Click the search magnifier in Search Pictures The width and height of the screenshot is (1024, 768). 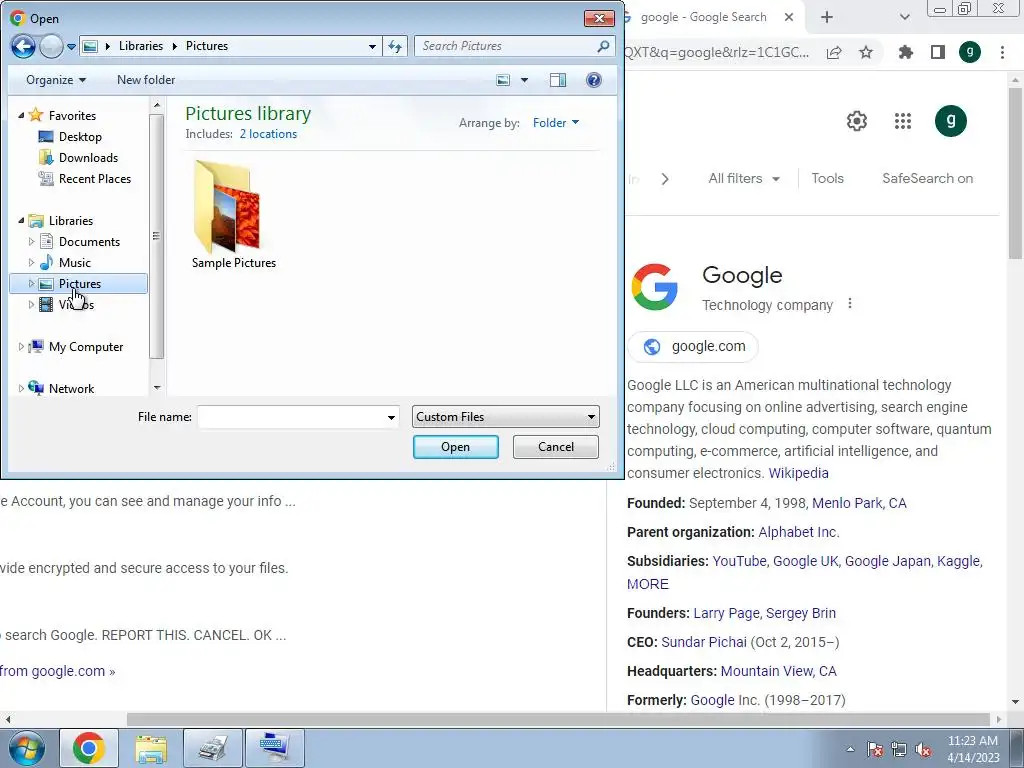pos(603,46)
